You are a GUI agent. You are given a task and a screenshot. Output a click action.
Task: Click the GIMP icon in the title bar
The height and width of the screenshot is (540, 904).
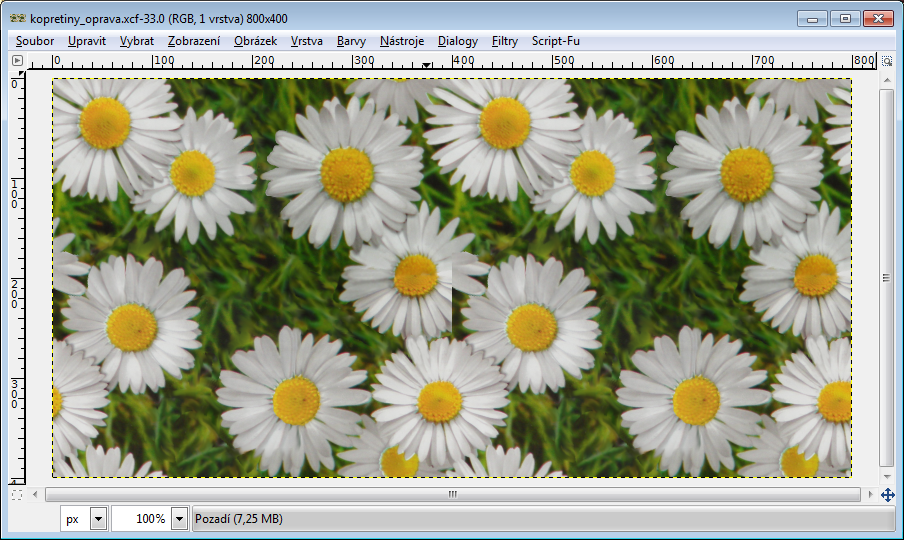point(18,18)
